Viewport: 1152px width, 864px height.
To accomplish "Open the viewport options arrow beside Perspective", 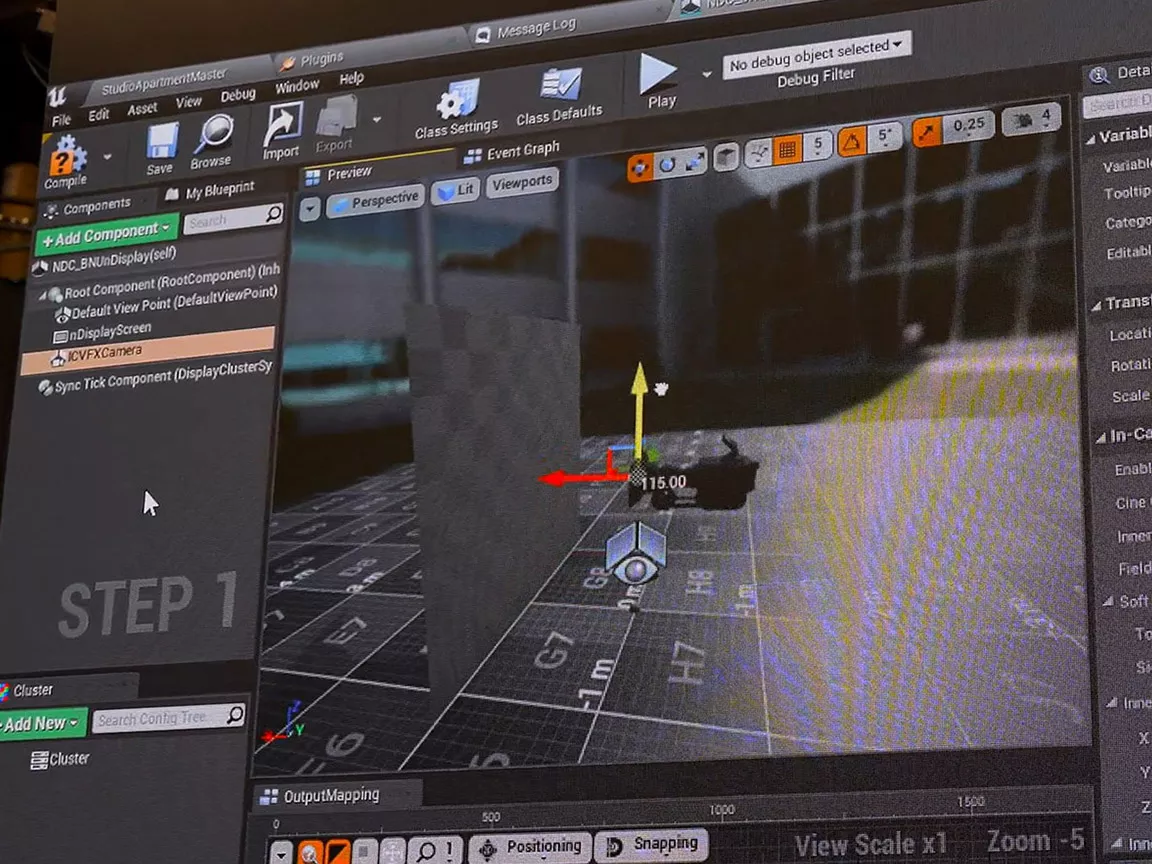I will tap(309, 209).
